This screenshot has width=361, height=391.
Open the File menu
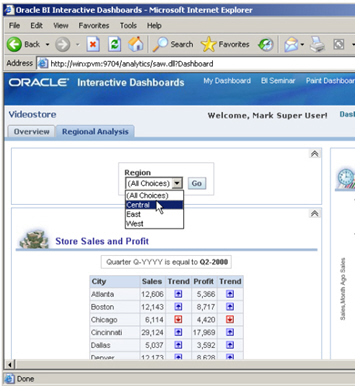tap(14, 26)
